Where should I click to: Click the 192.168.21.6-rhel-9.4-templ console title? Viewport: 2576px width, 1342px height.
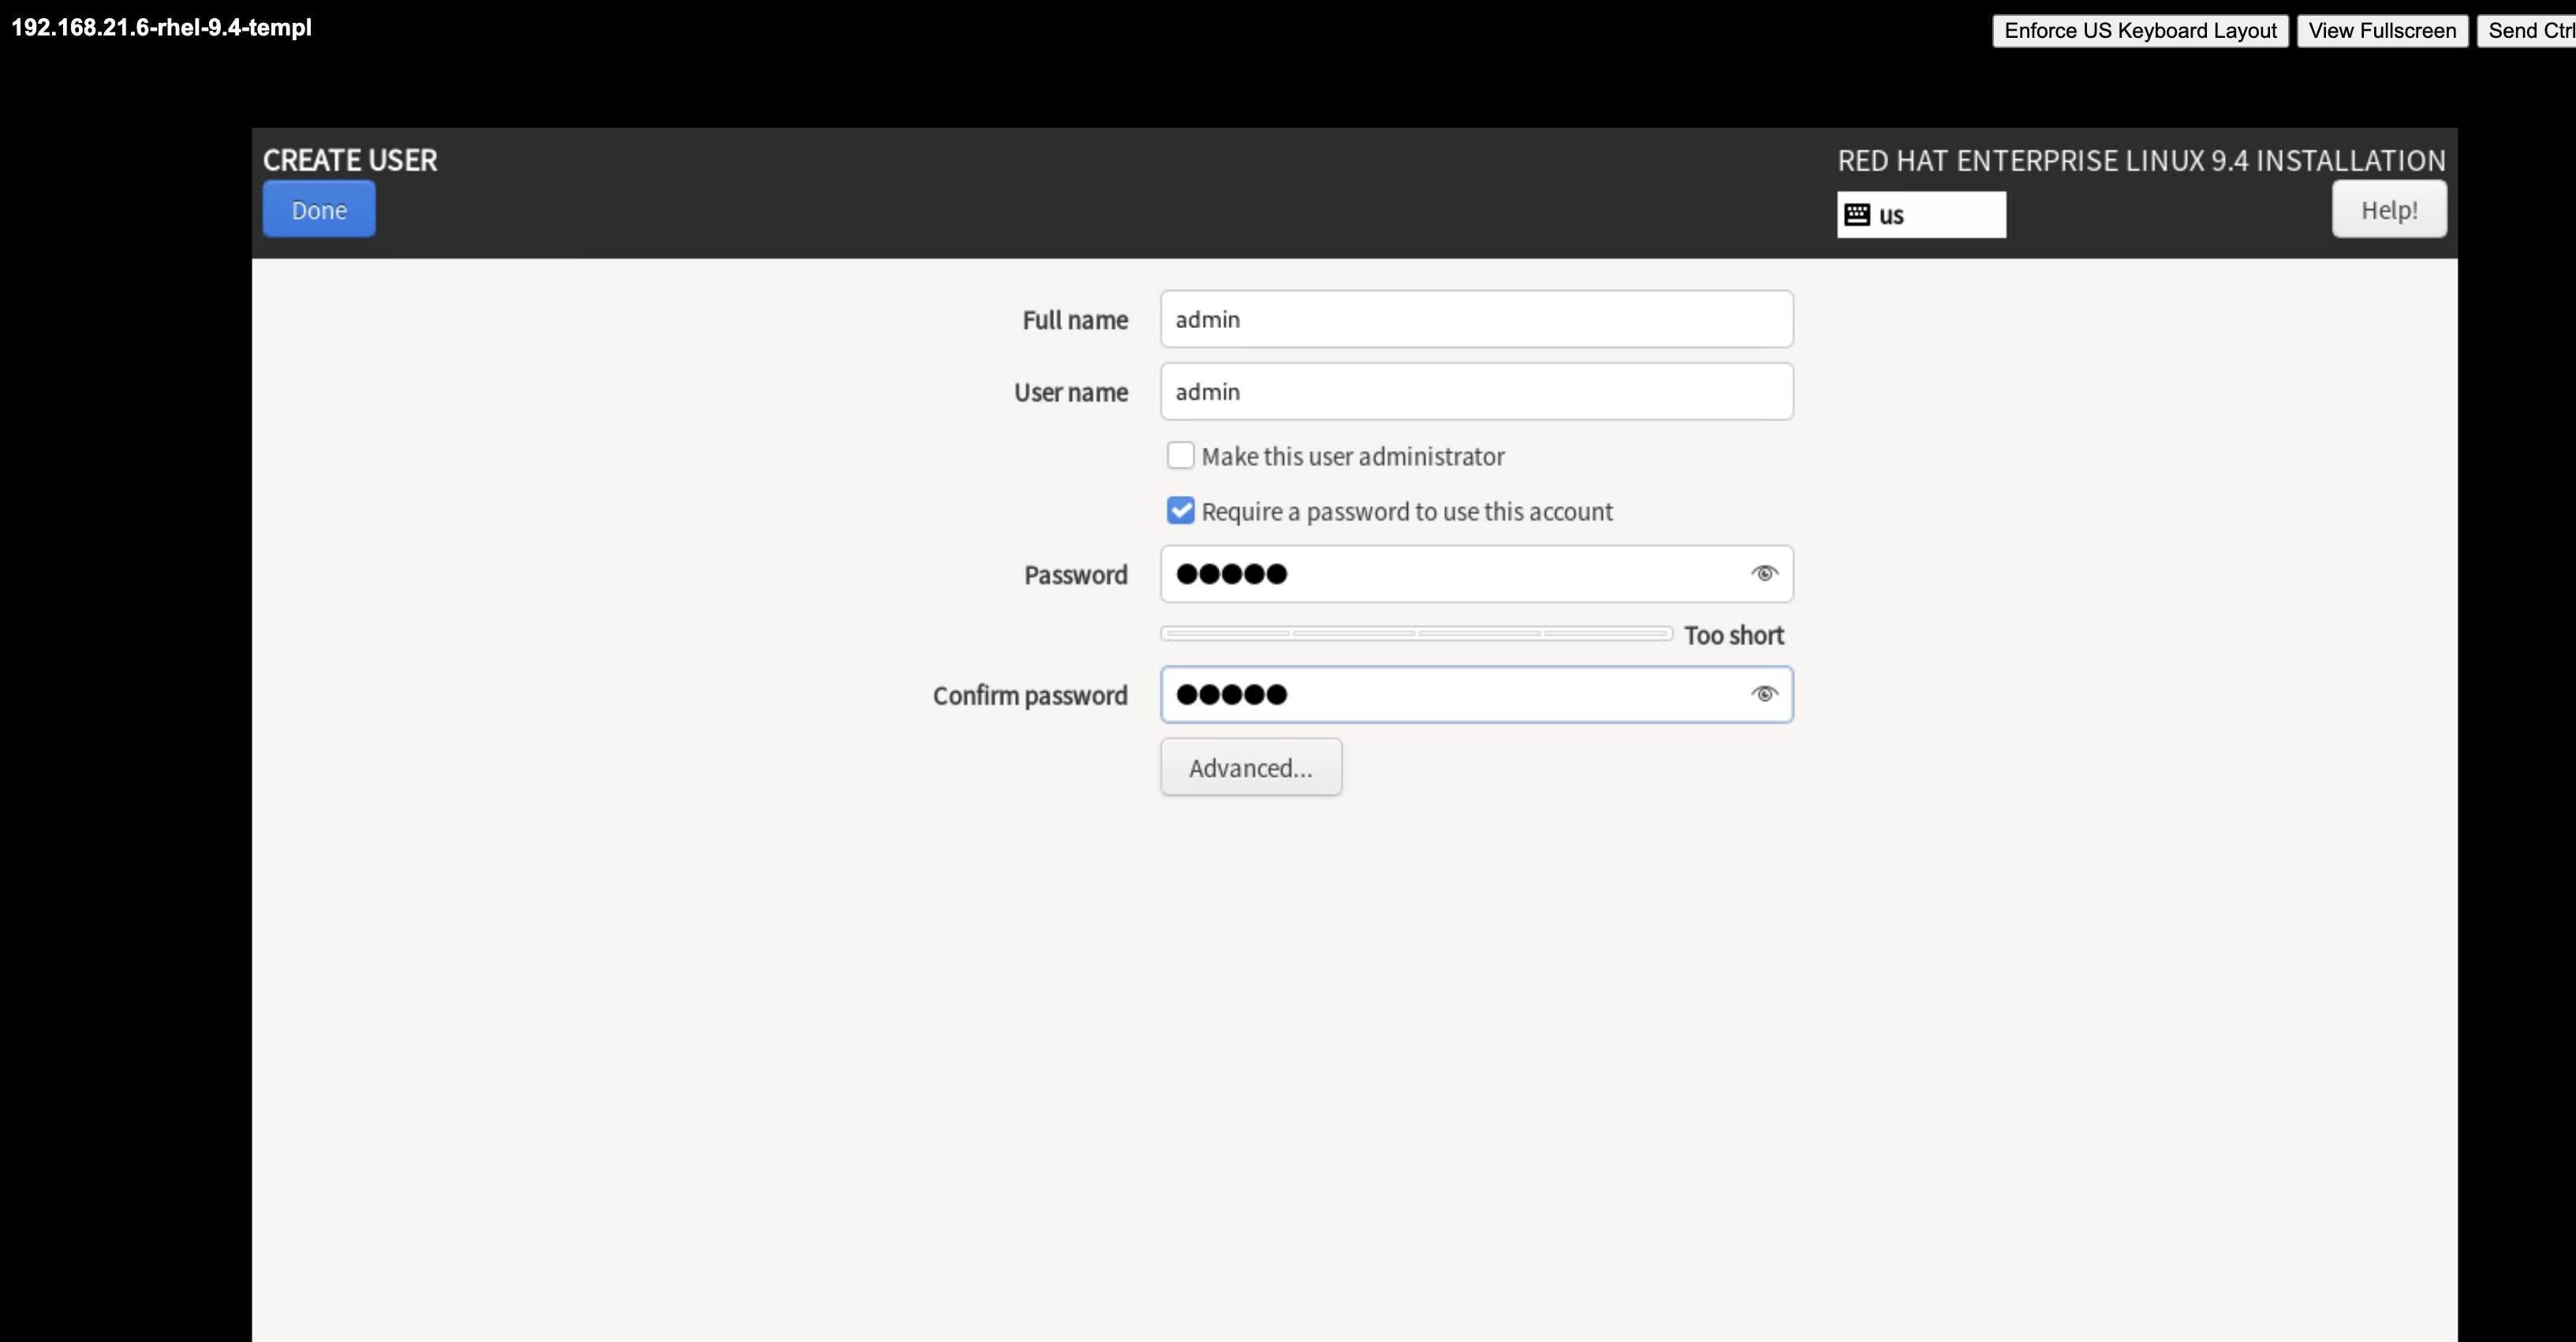[x=161, y=27]
